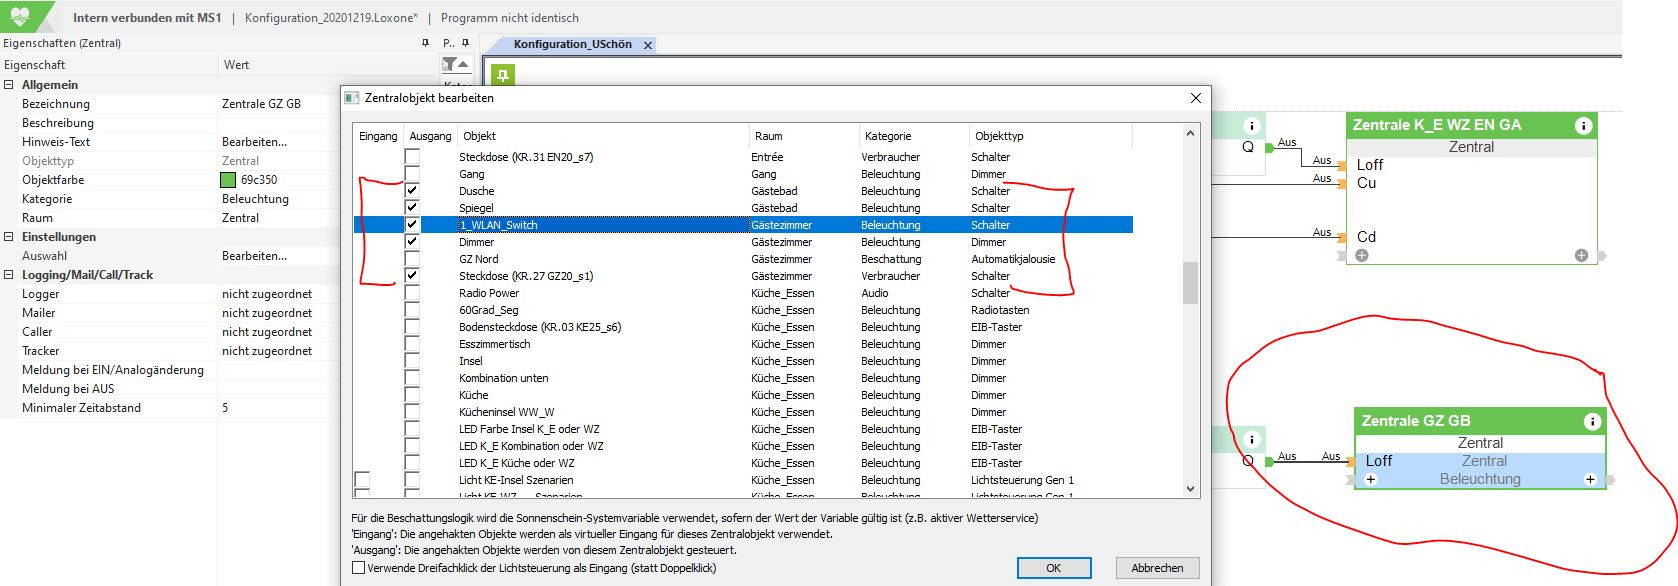1678x586 pixels.
Task: Sort by Kategorie column header
Action: point(888,136)
